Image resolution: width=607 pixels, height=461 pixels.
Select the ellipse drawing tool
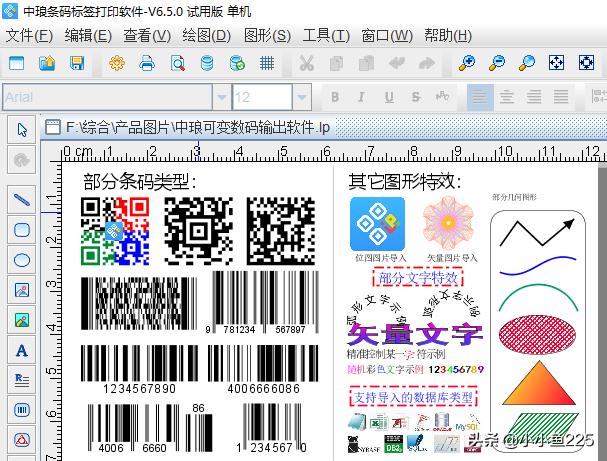tap(22, 259)
